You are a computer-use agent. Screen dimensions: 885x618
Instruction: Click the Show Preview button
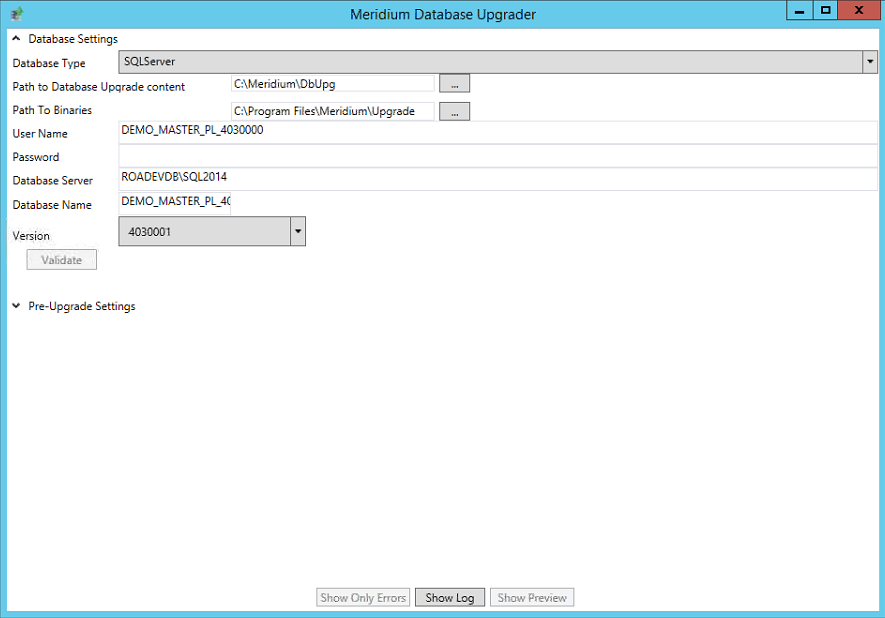pos(532,597)
